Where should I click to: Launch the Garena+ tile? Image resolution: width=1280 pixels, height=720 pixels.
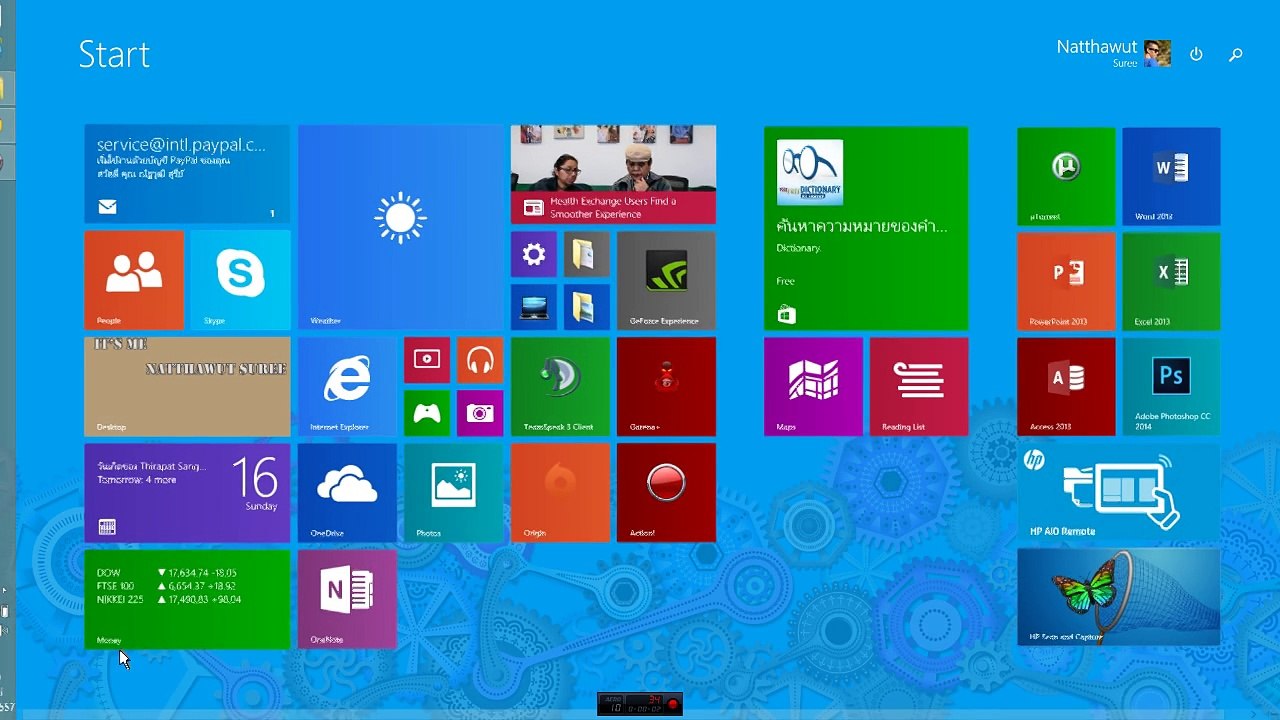click(666, 386)
